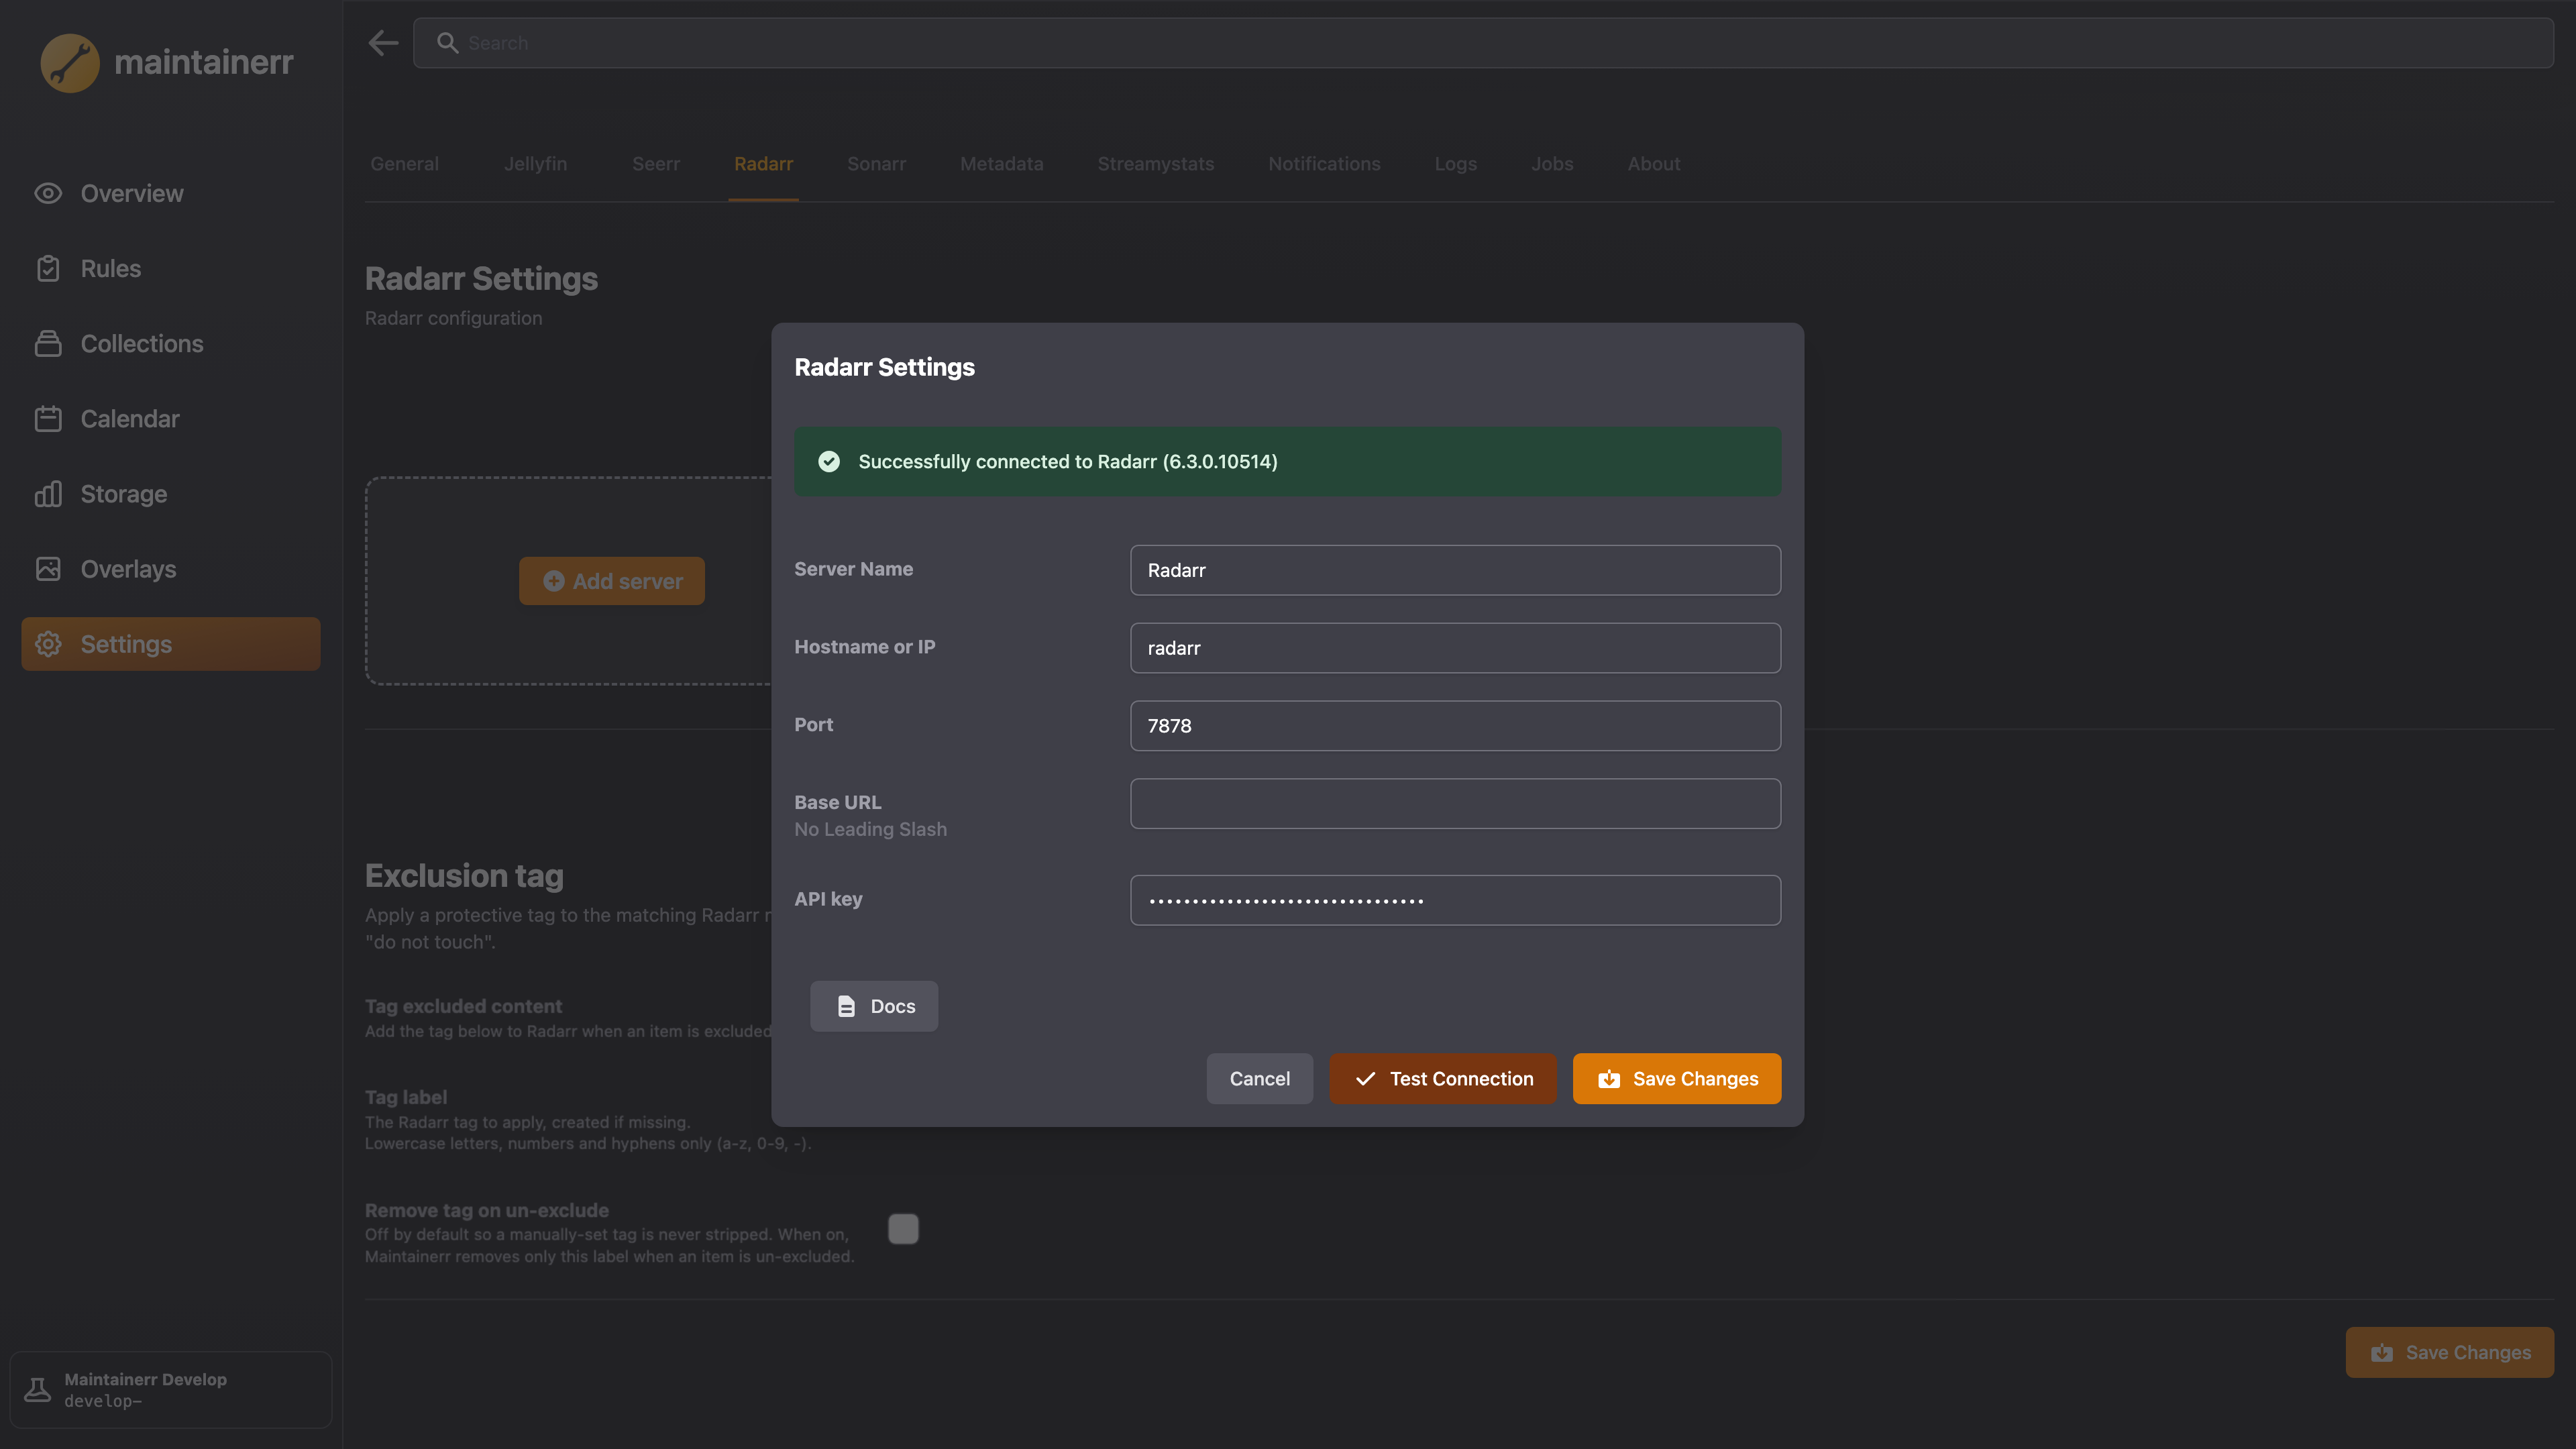Open Overview via the eye icon
This screenshot has width=2576, height=1449.
click(48, 193)
